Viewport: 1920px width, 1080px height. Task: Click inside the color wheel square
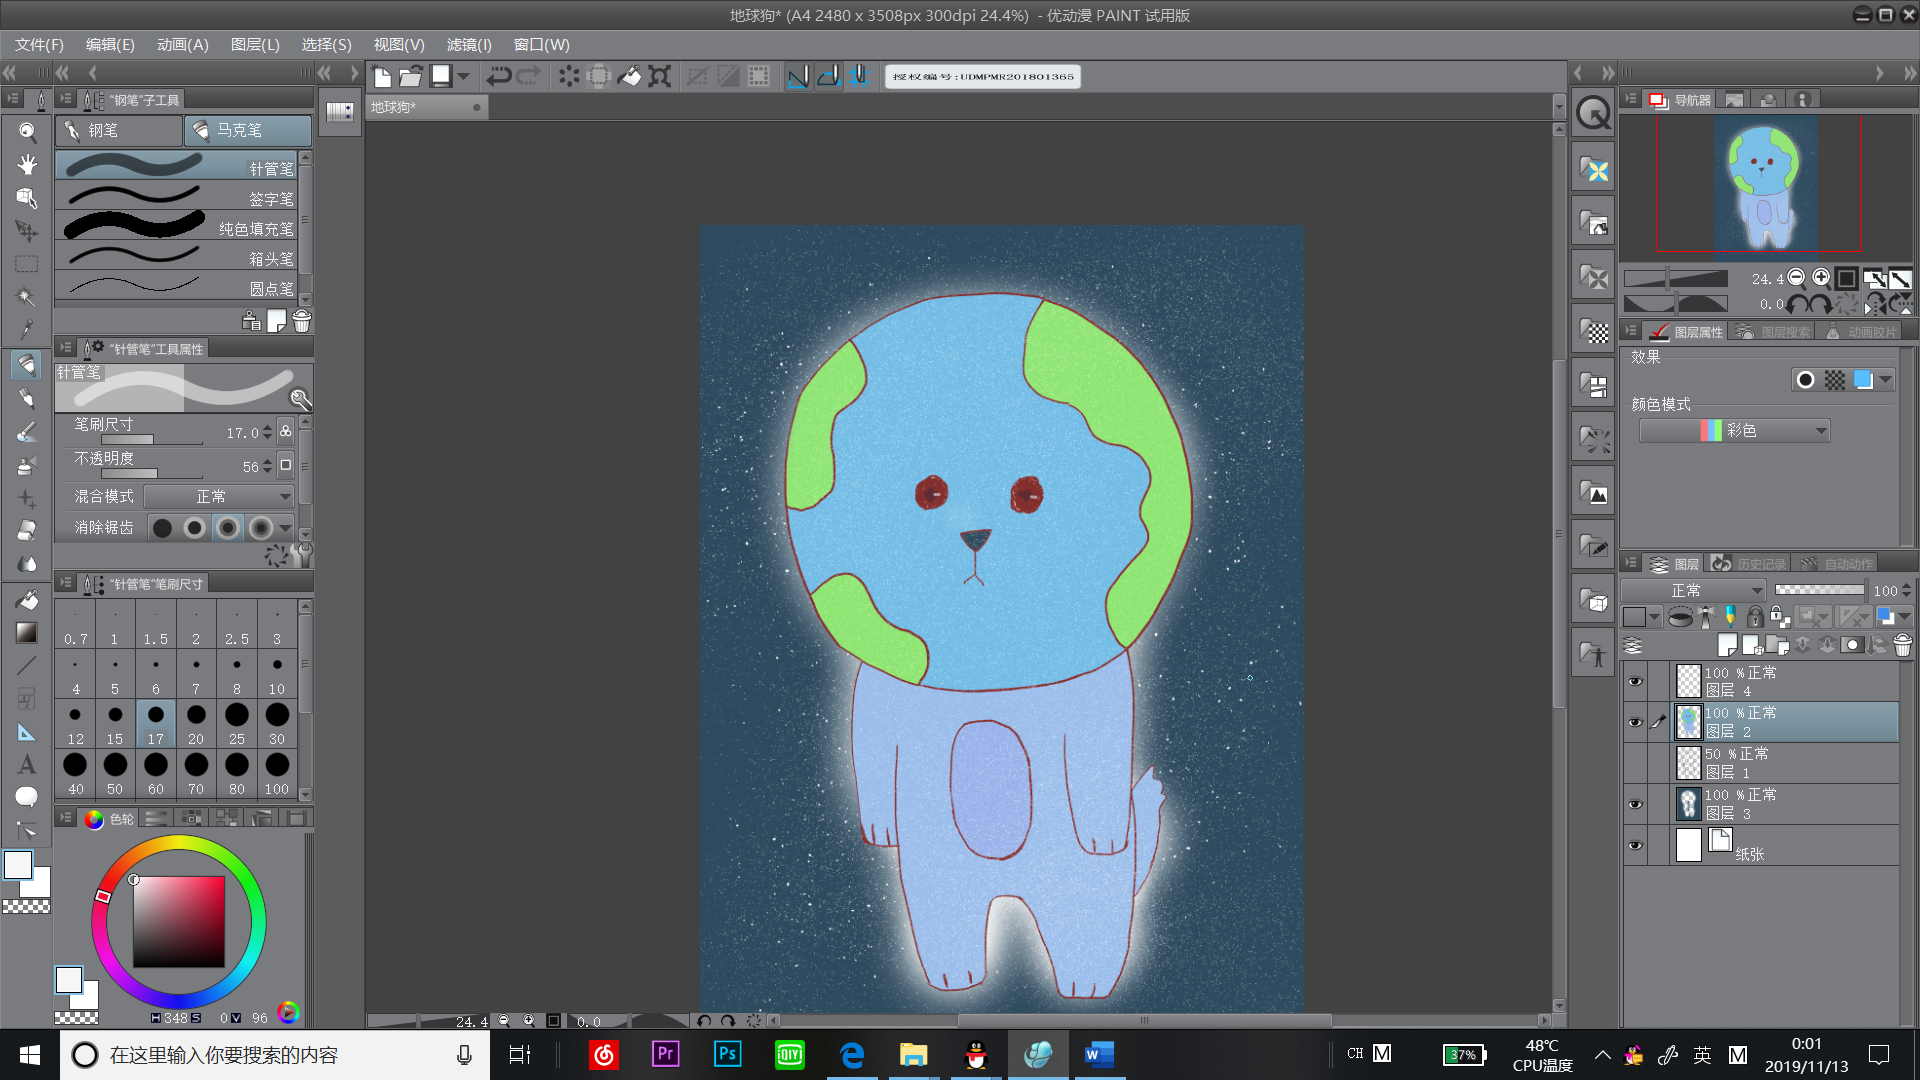tap(178, 921)
